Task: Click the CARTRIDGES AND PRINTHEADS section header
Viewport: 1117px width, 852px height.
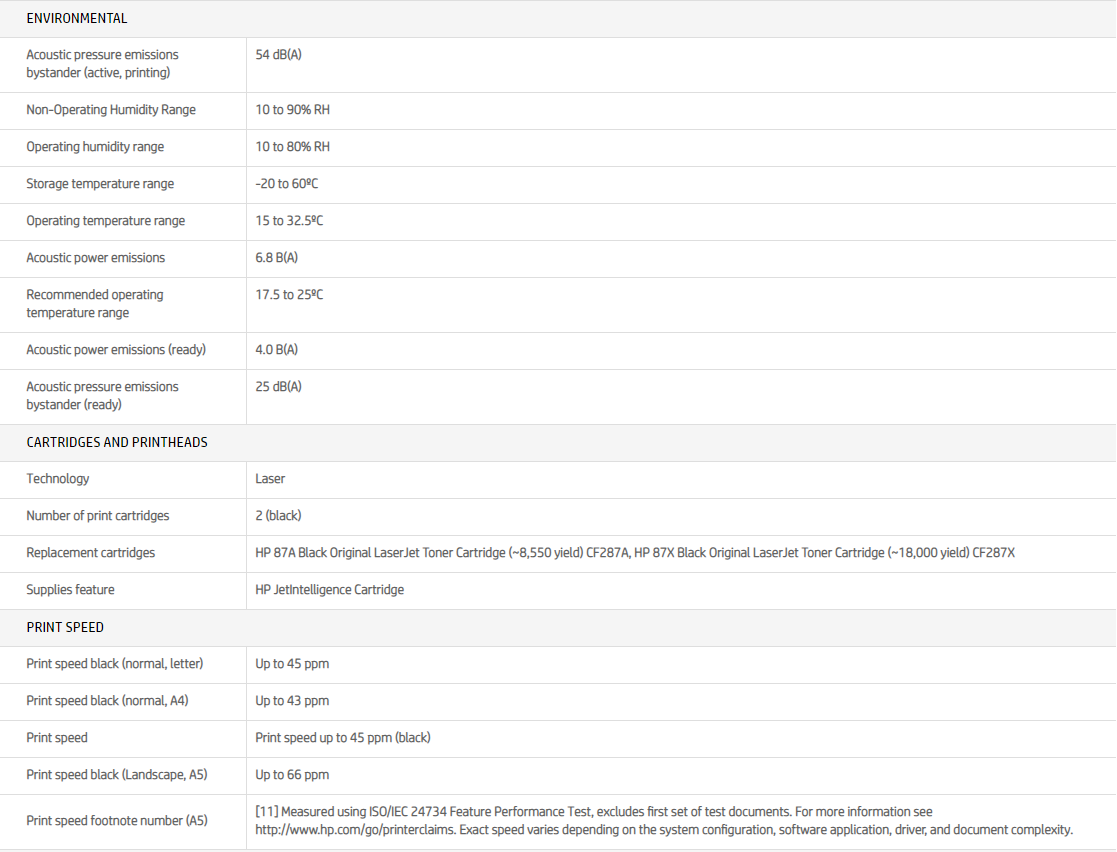Action: pyautogui.click(x=117, y=442)
